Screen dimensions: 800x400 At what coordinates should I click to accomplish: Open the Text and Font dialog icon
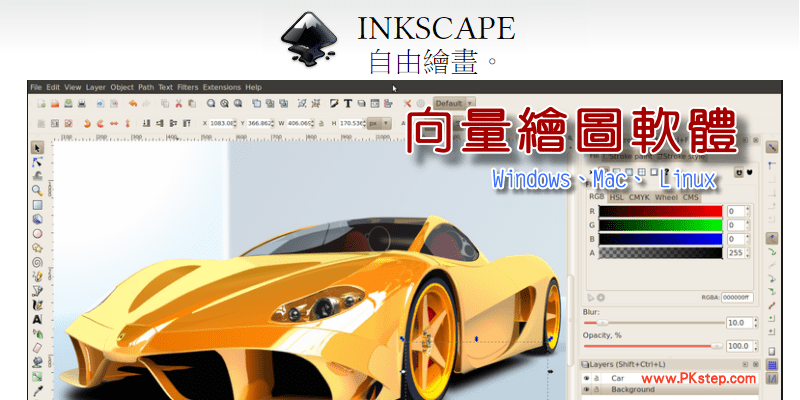pyautogui.click(x=348, y=104)
